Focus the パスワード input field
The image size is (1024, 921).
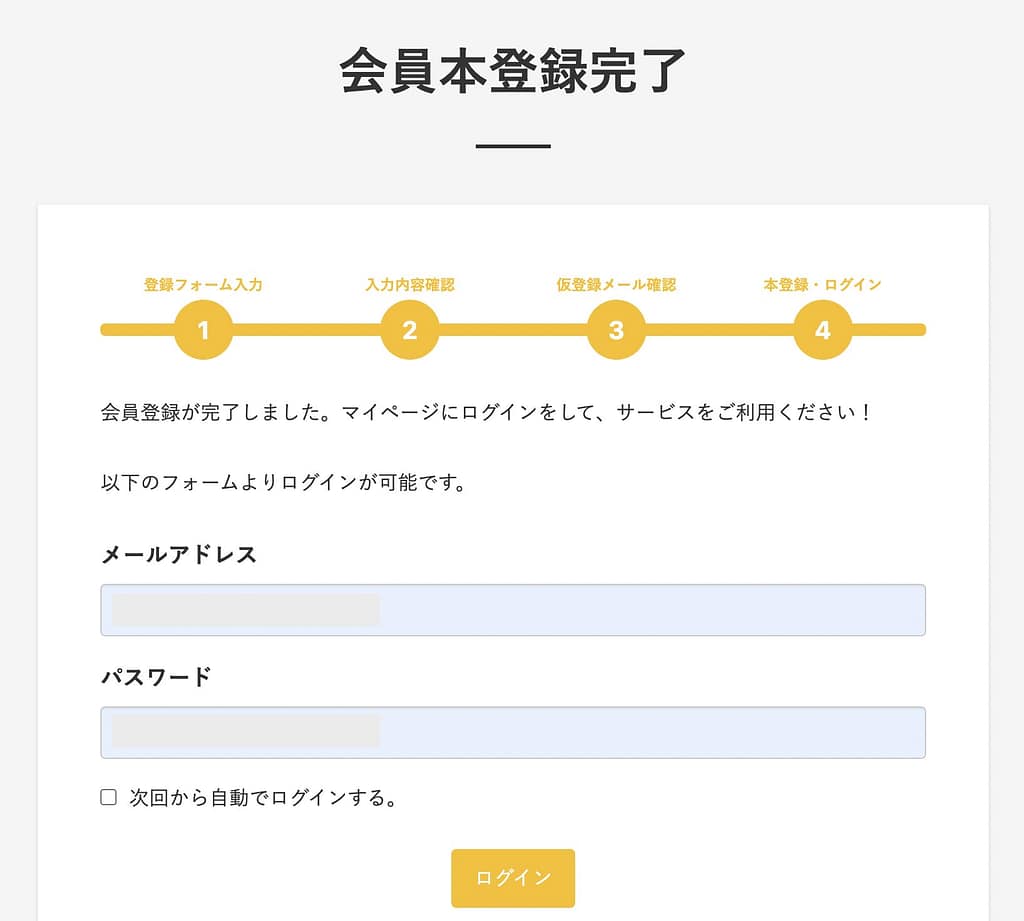pyautogui.click(x=512, y=733)
